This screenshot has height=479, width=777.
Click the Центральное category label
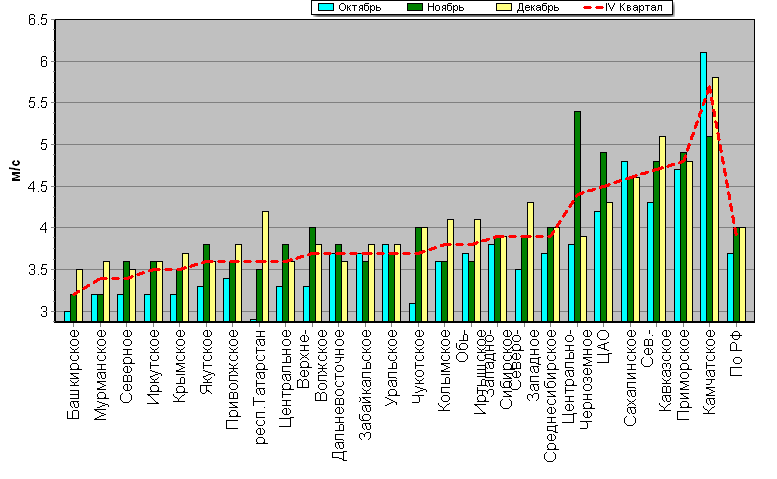pyautogui.click(x=286, y=378)
